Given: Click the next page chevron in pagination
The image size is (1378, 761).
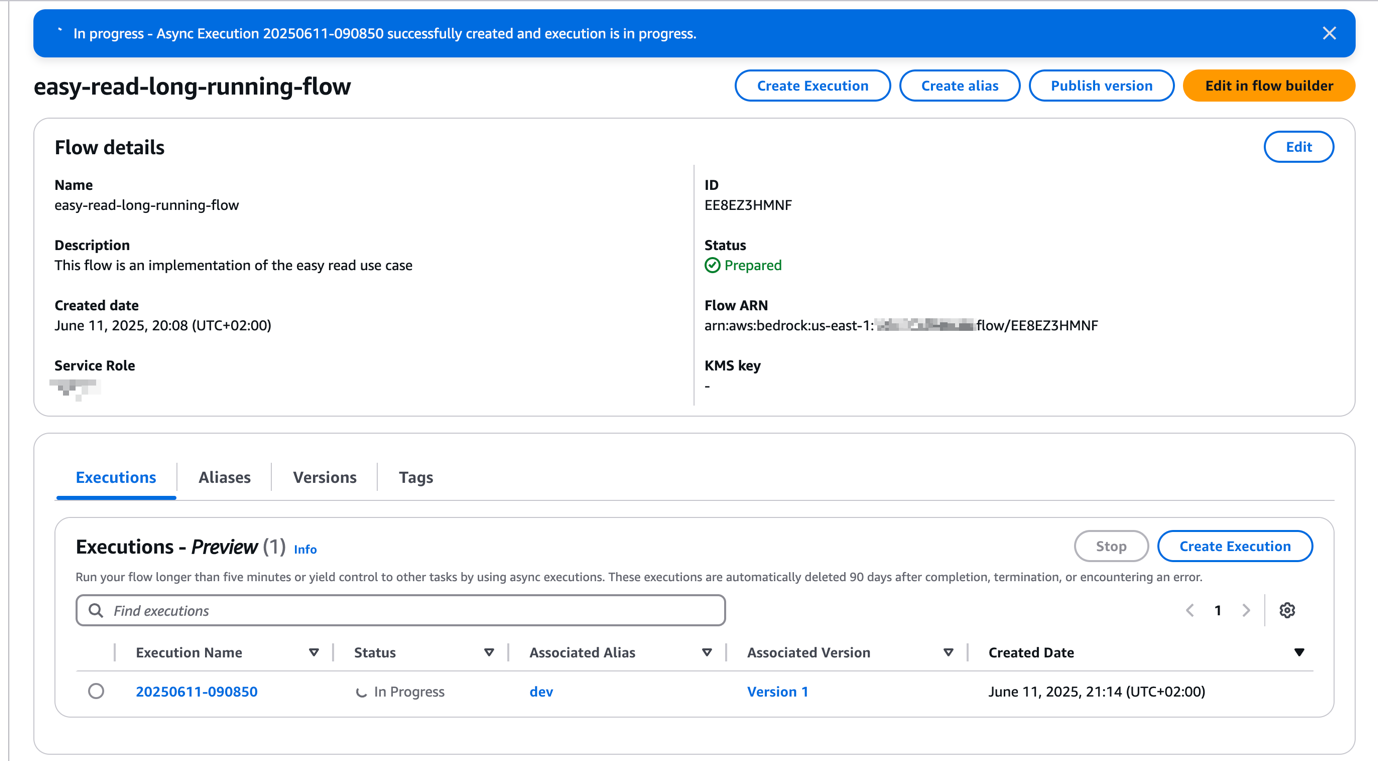Looking at the screenshot, I should pyautogui.click(x=1246, y=610).
